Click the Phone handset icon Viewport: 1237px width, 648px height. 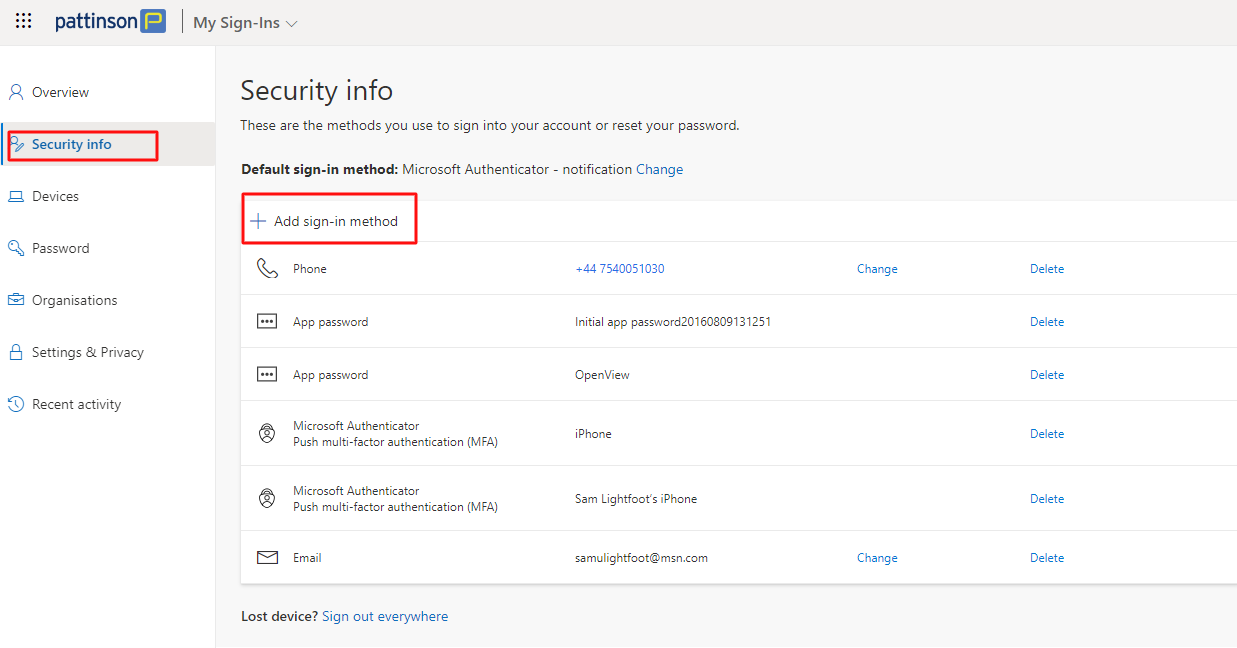(267, 268)
